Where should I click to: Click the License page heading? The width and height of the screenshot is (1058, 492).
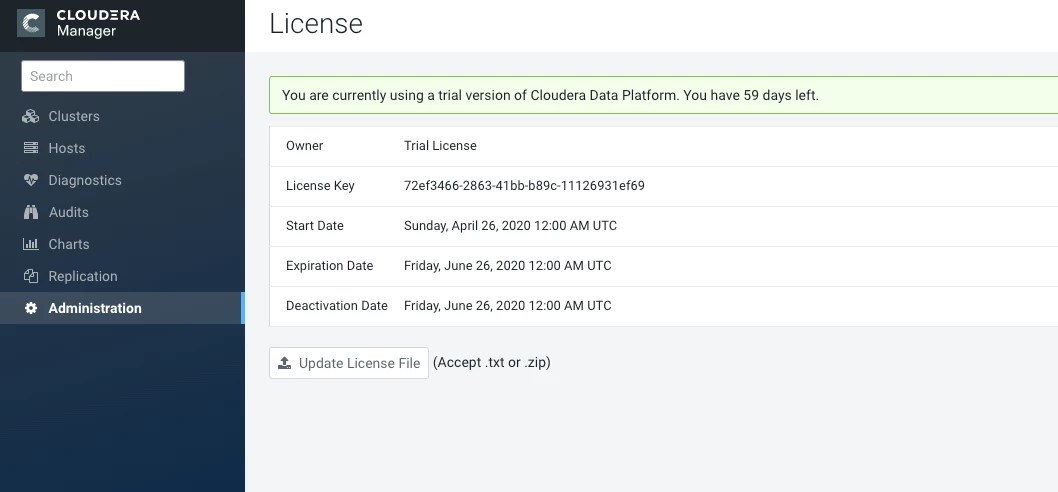tap(316, 24)
